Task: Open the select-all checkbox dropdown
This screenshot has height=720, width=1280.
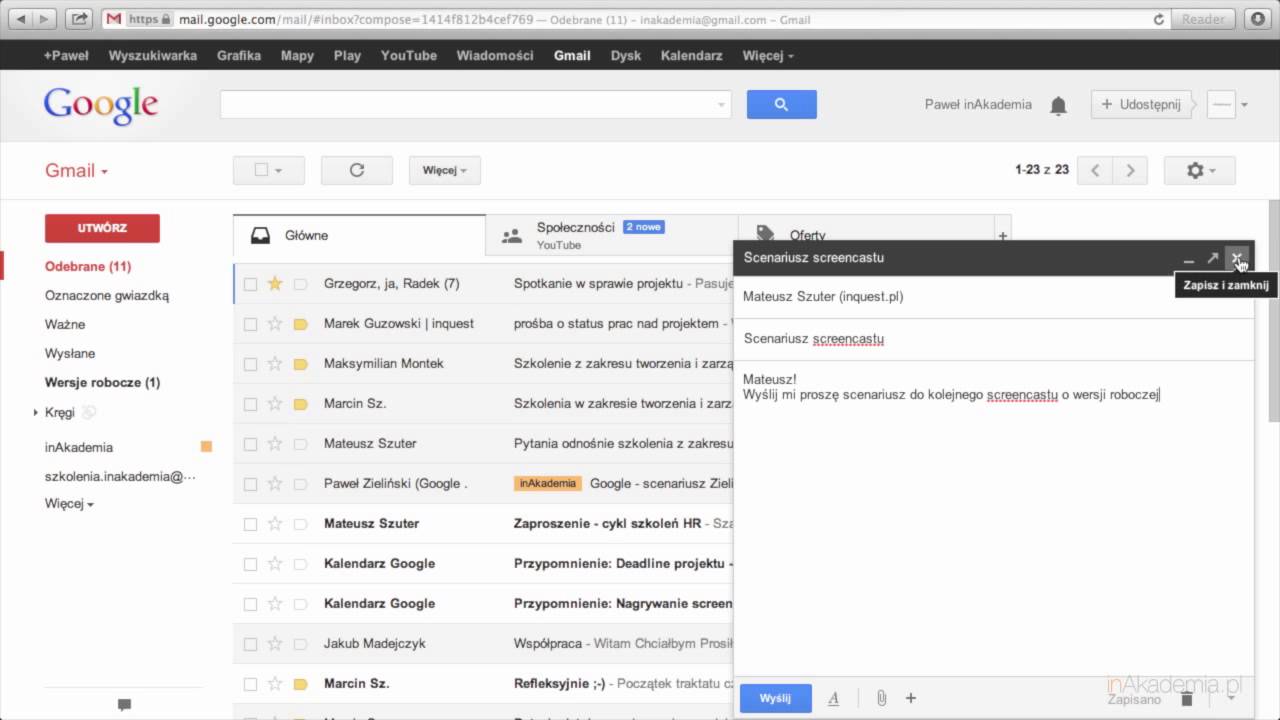Action: point(268,170)
